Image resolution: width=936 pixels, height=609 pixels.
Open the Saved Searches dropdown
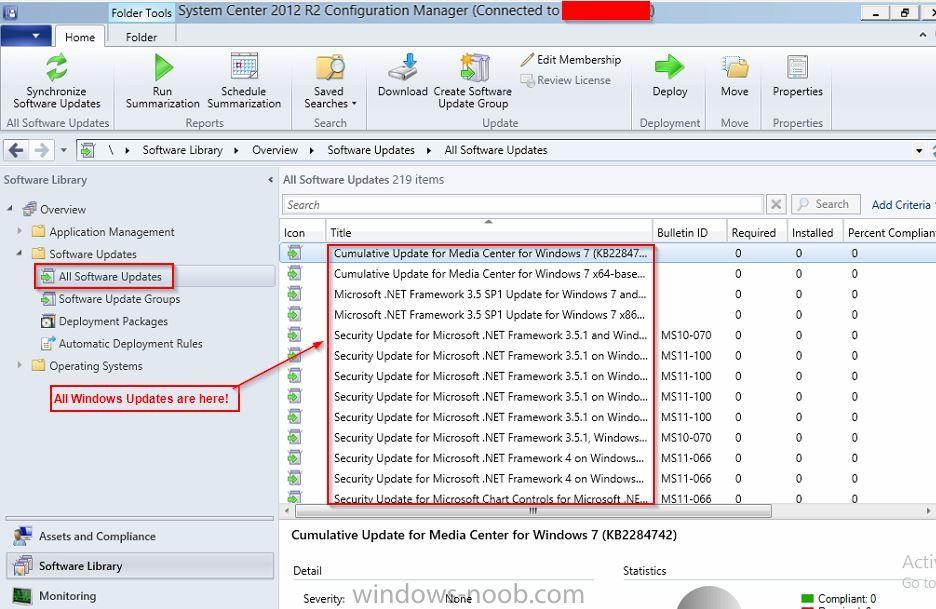click(330, 81)
